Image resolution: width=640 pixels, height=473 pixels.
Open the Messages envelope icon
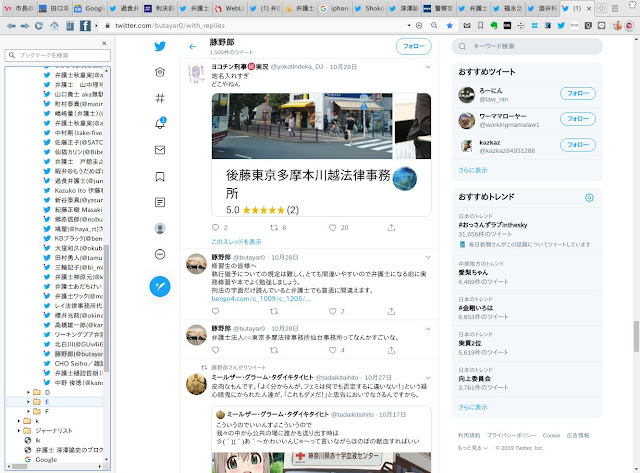160,150
